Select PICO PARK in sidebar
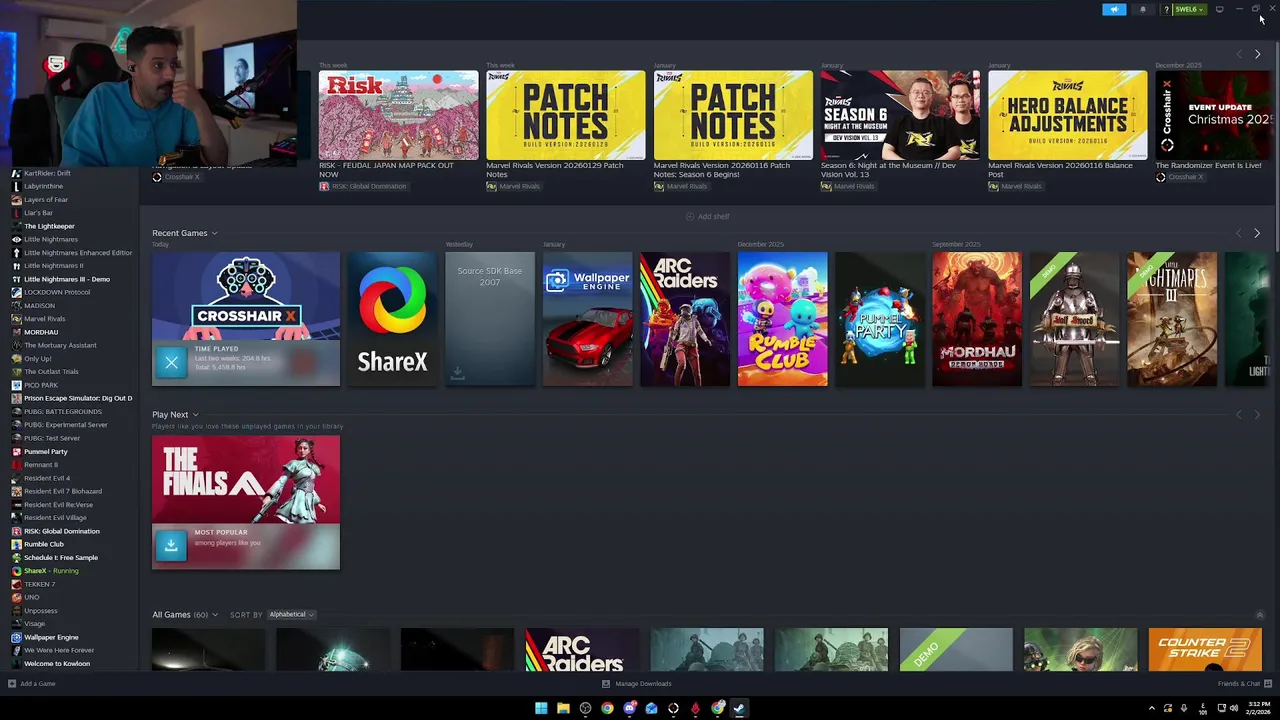This screenshot has width=1280, height=720. click(x=41, y=385)
